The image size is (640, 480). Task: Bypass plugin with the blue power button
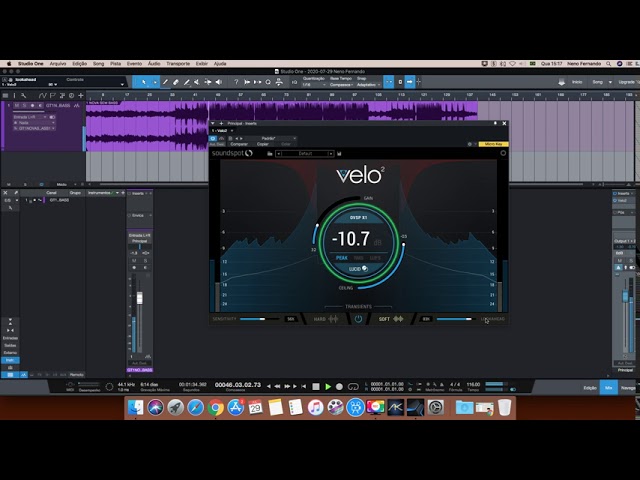point(213,138)
